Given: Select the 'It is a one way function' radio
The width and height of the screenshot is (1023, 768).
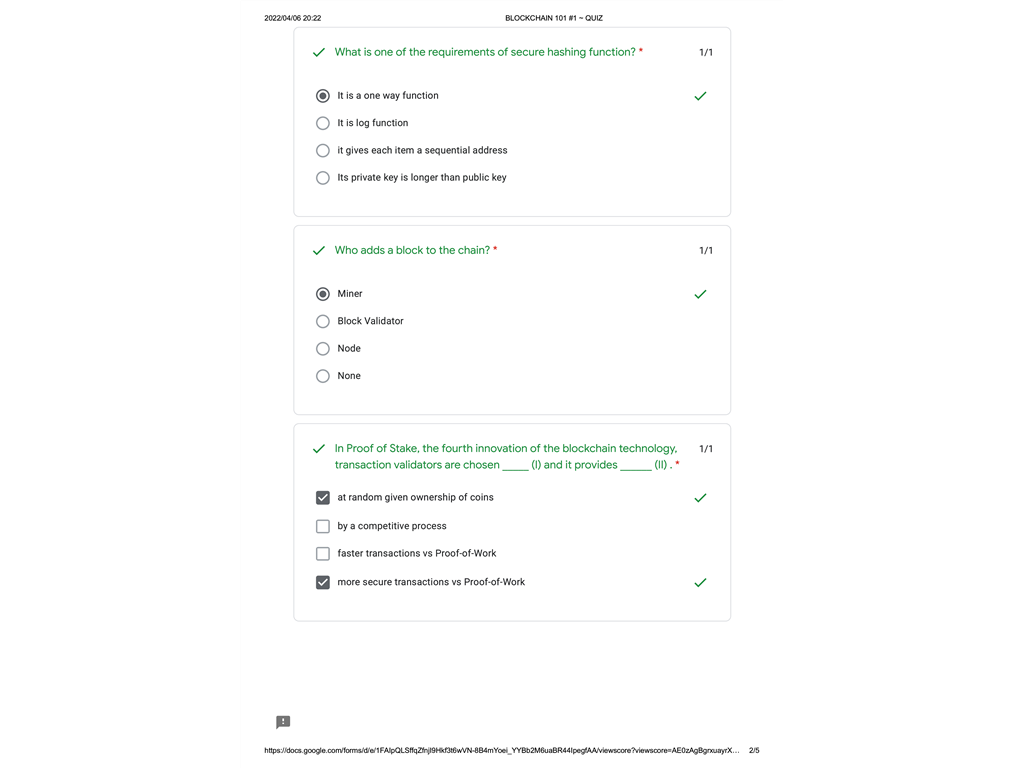Looking at the screenshot, I should coord(322,96).
